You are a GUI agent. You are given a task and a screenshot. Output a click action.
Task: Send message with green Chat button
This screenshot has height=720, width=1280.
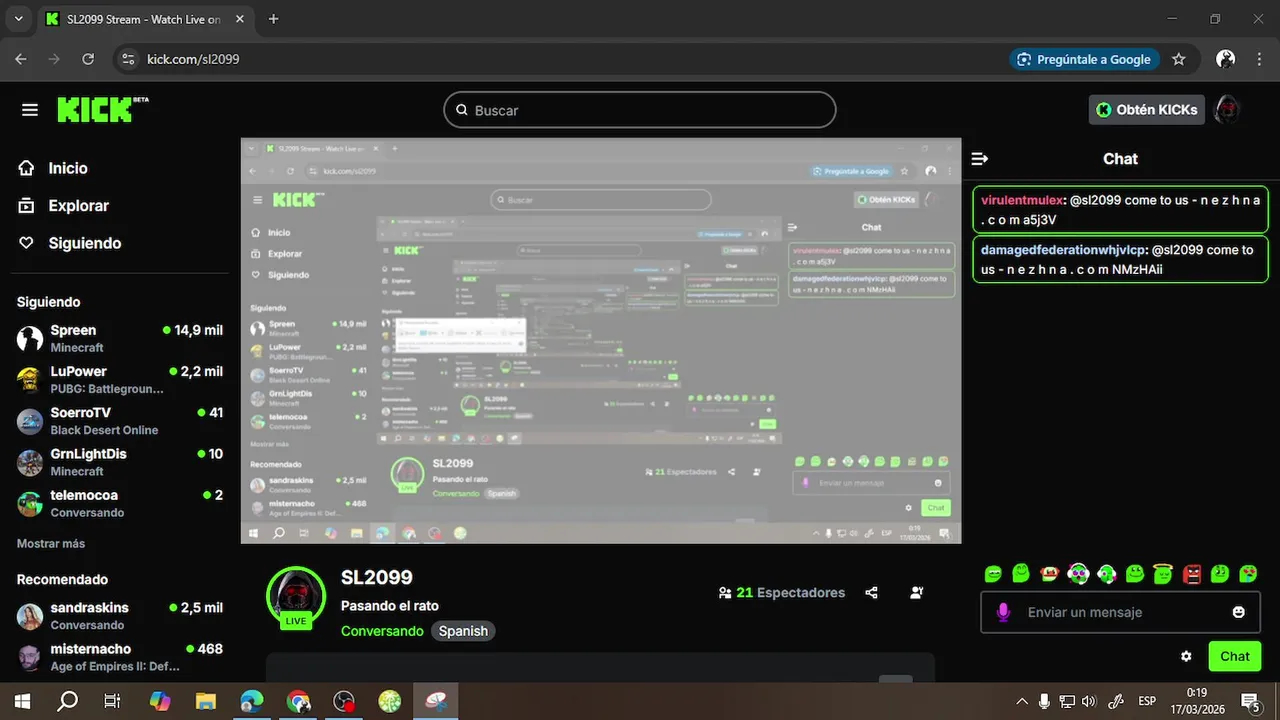[x=1235, y=656]
